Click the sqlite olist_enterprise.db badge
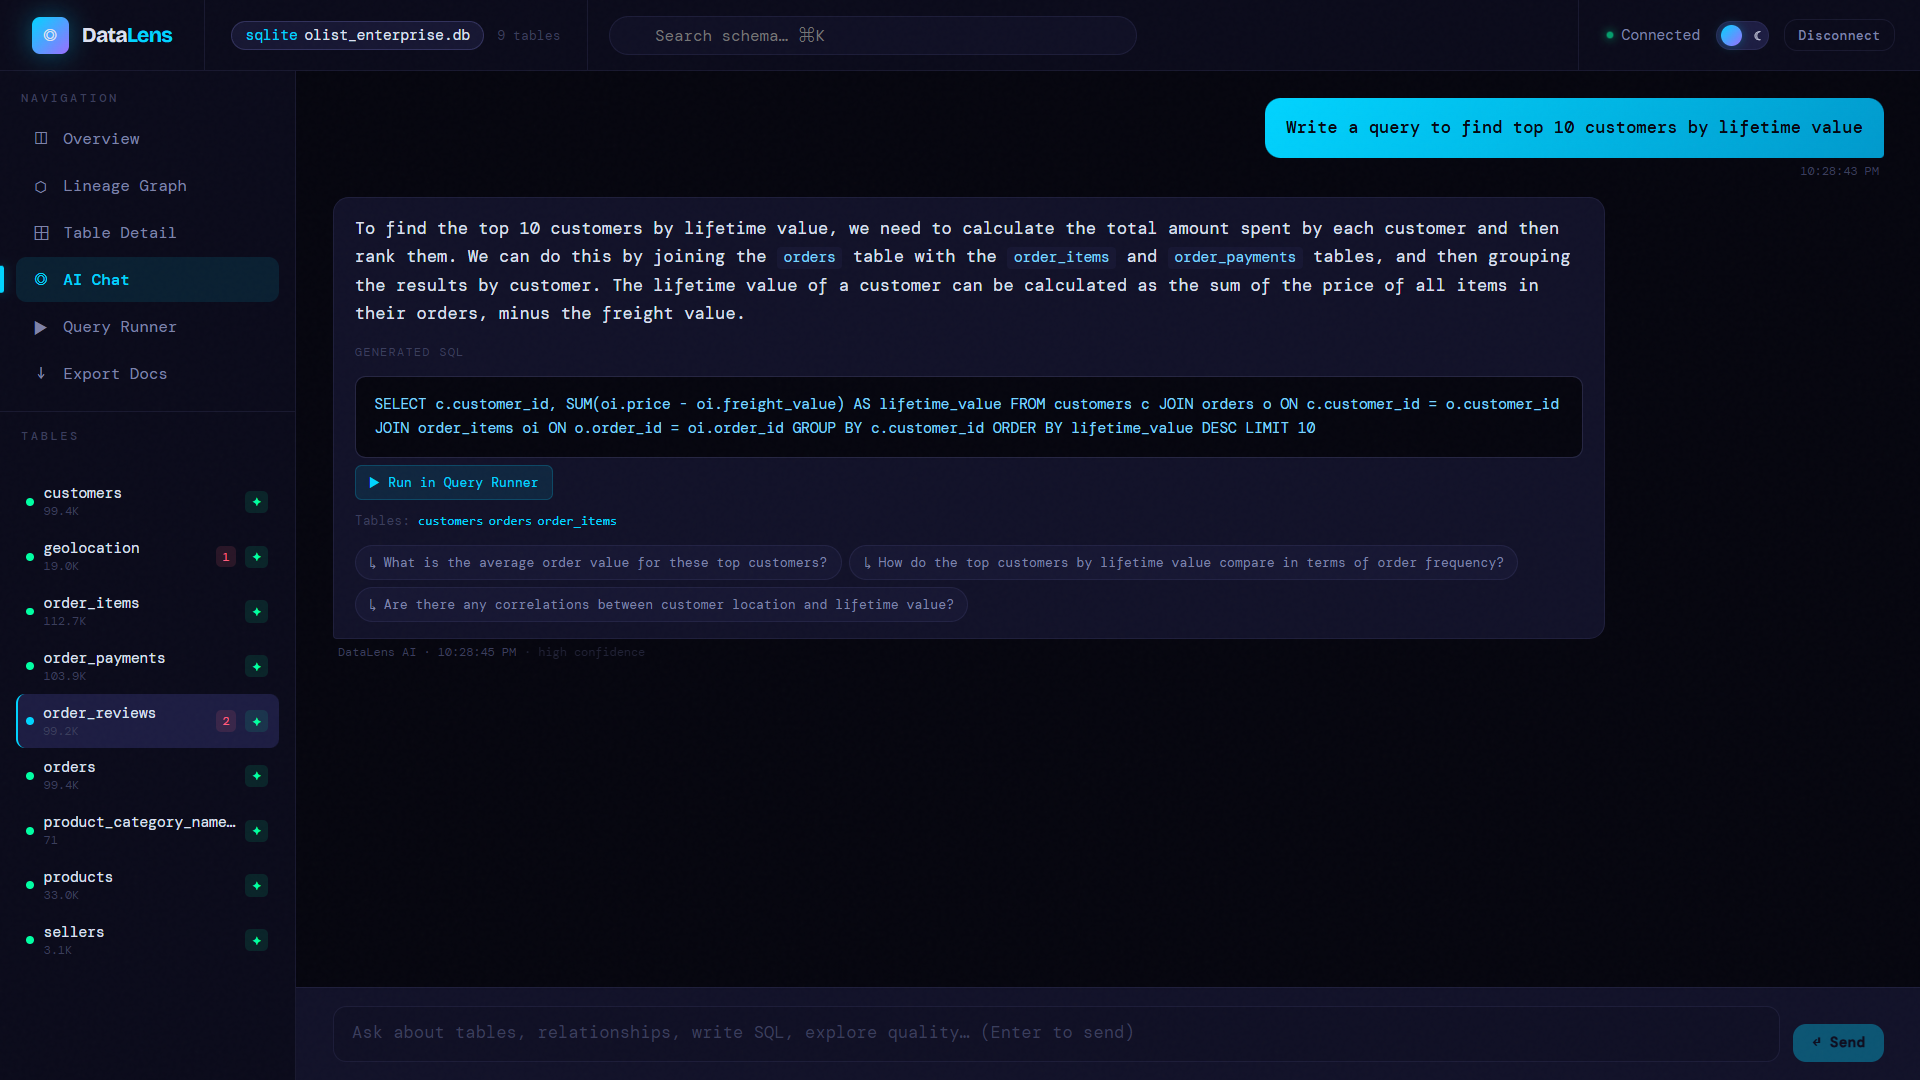This screenshot has width=1920, height=1080. (357, 35)
